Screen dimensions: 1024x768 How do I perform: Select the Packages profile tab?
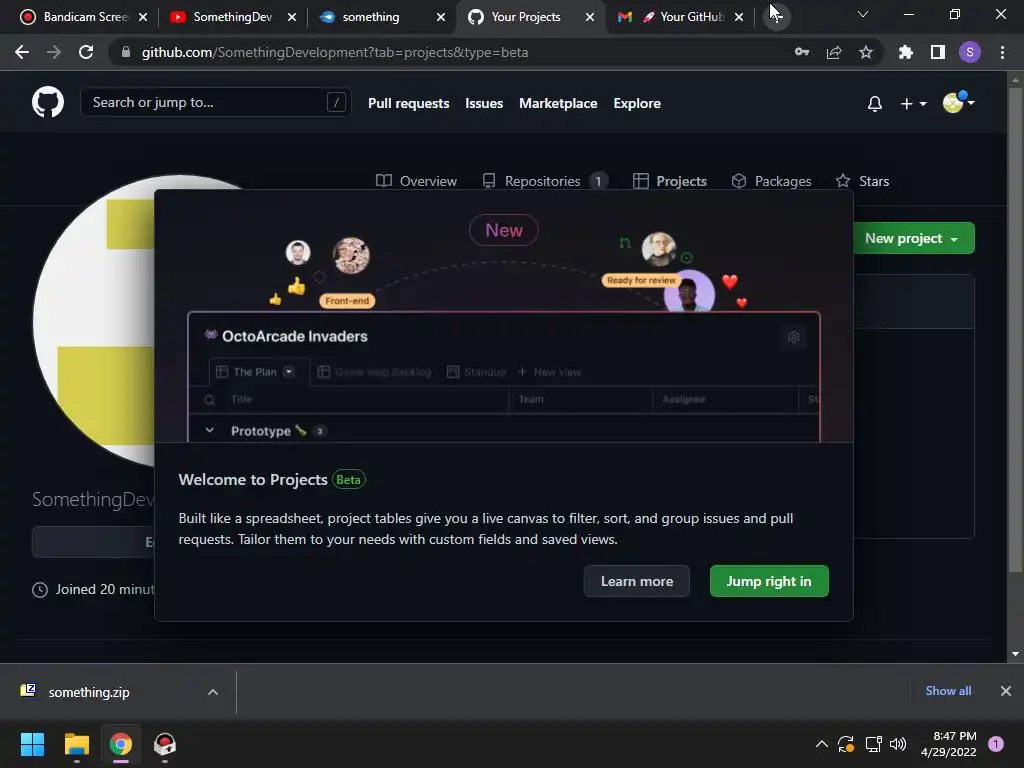tap(771, 181)
